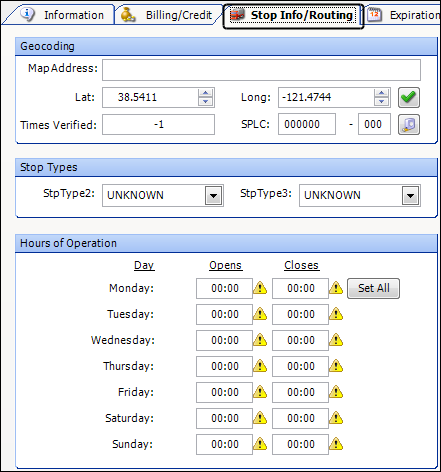Decrease Long value with down arrow
This screenshot has height=472, width=441.
(381, 101)
